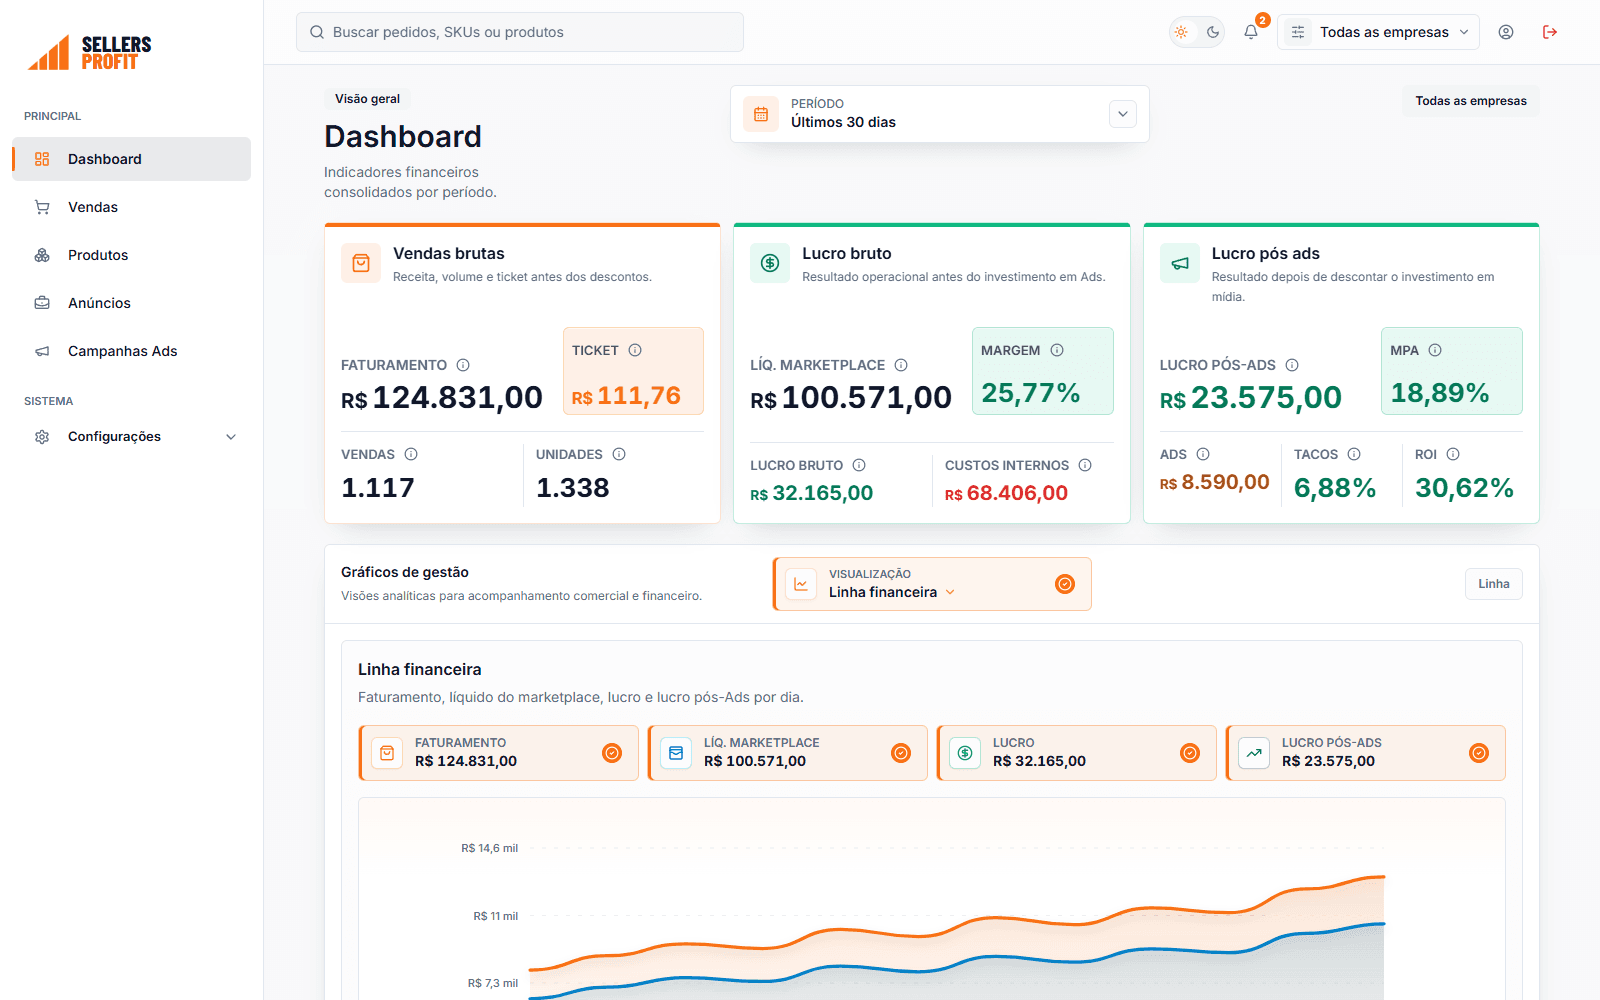The image size is (1600, 1000).
Task: Click the search orders input field
Action: tap(520, 32)
